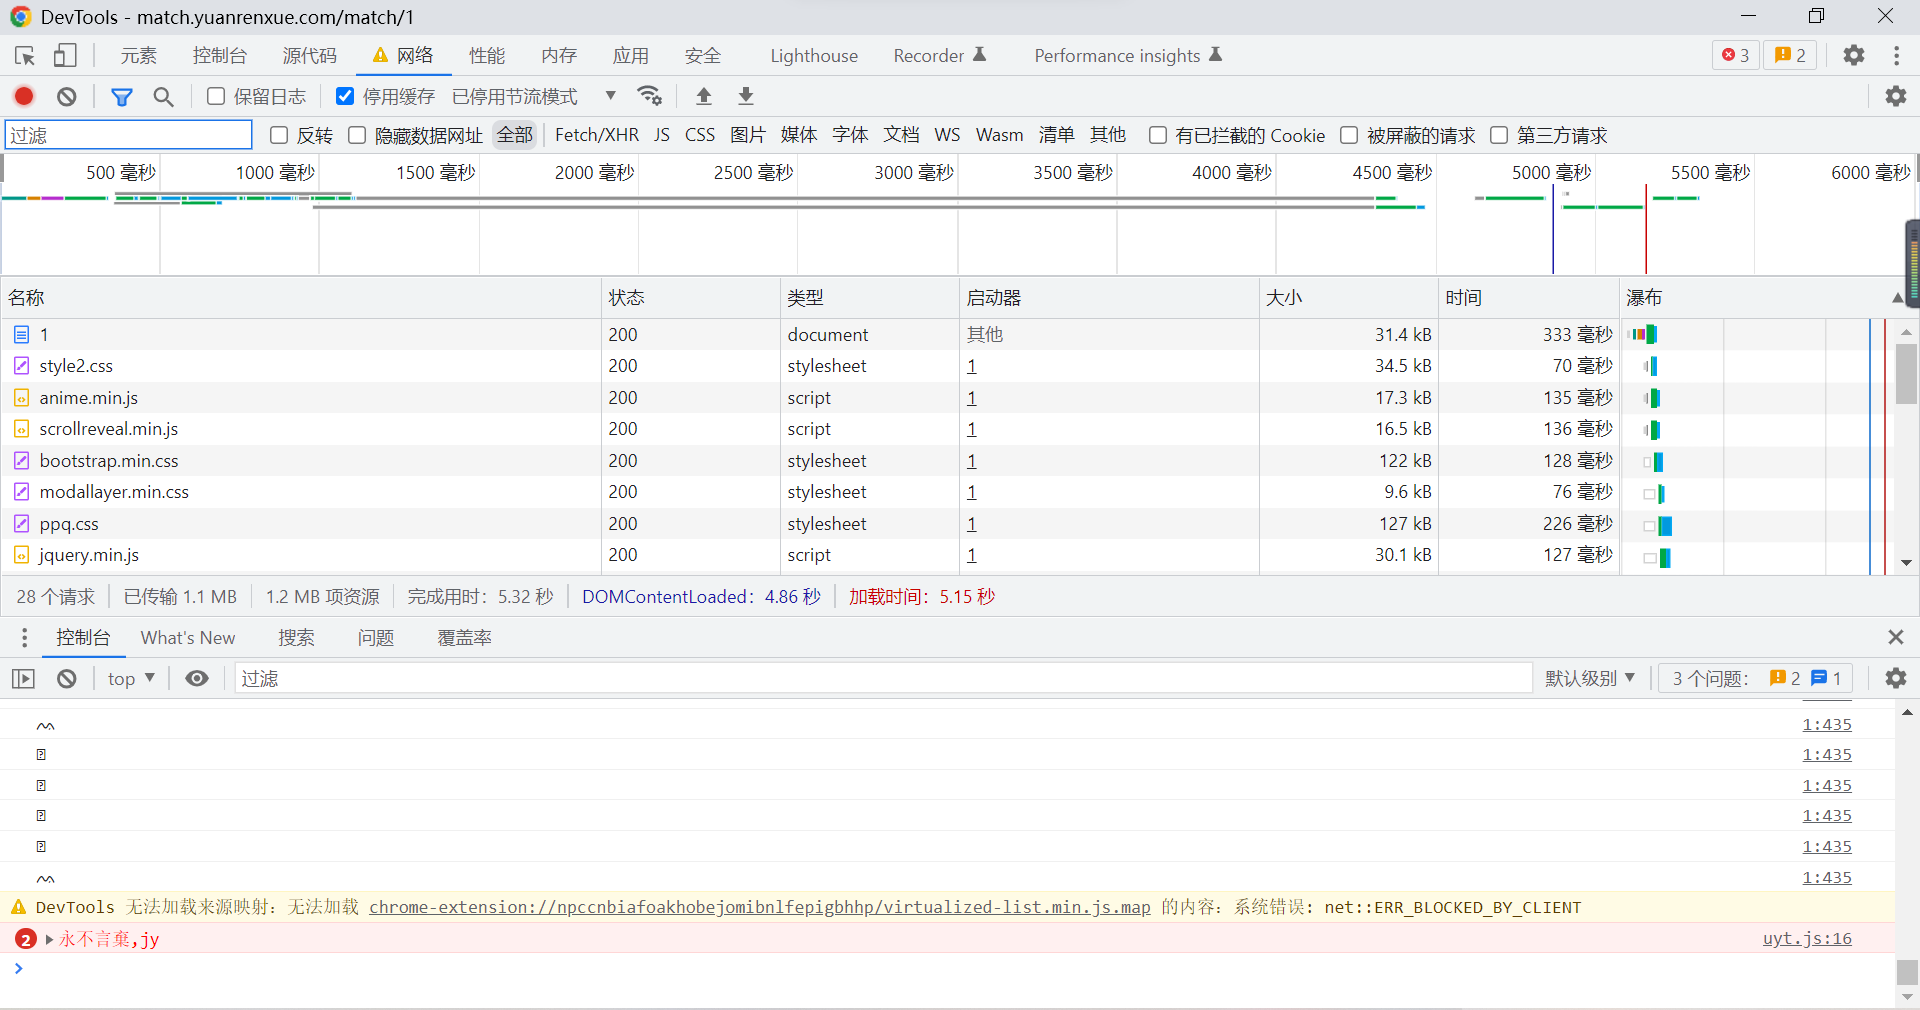This screenshot has width=1920, height=1010.
Task: Toggle the network filter funnel icon
Action: [x=122, y=96]
